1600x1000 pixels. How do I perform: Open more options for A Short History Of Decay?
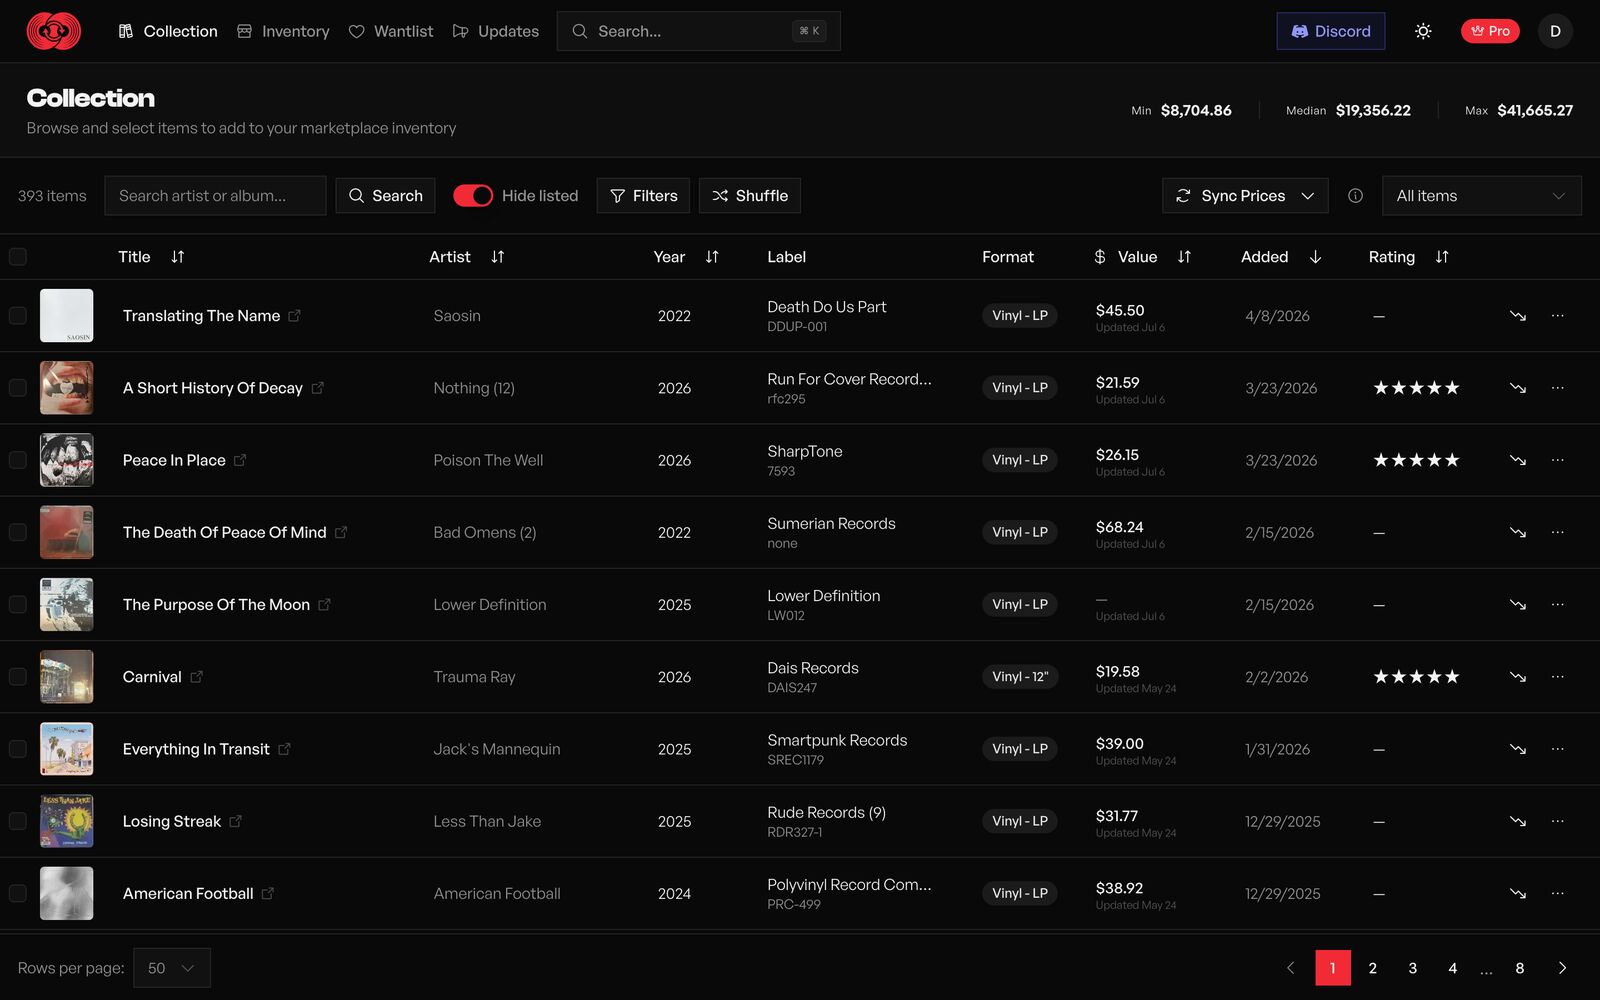point(1557,388)
